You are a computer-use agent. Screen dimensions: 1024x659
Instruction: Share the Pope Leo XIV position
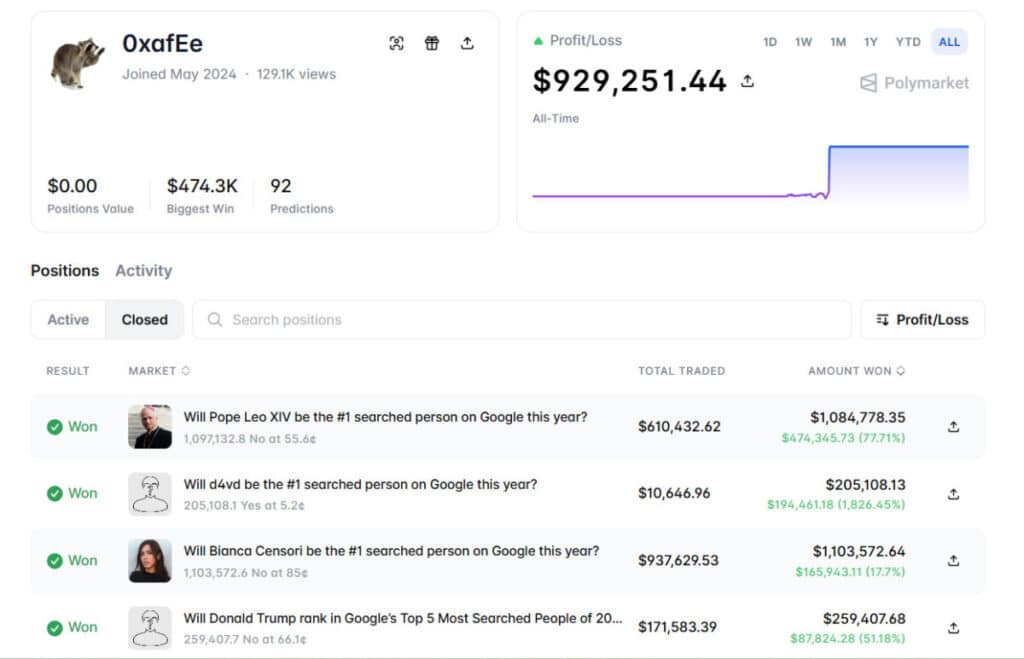coord(953,426)
